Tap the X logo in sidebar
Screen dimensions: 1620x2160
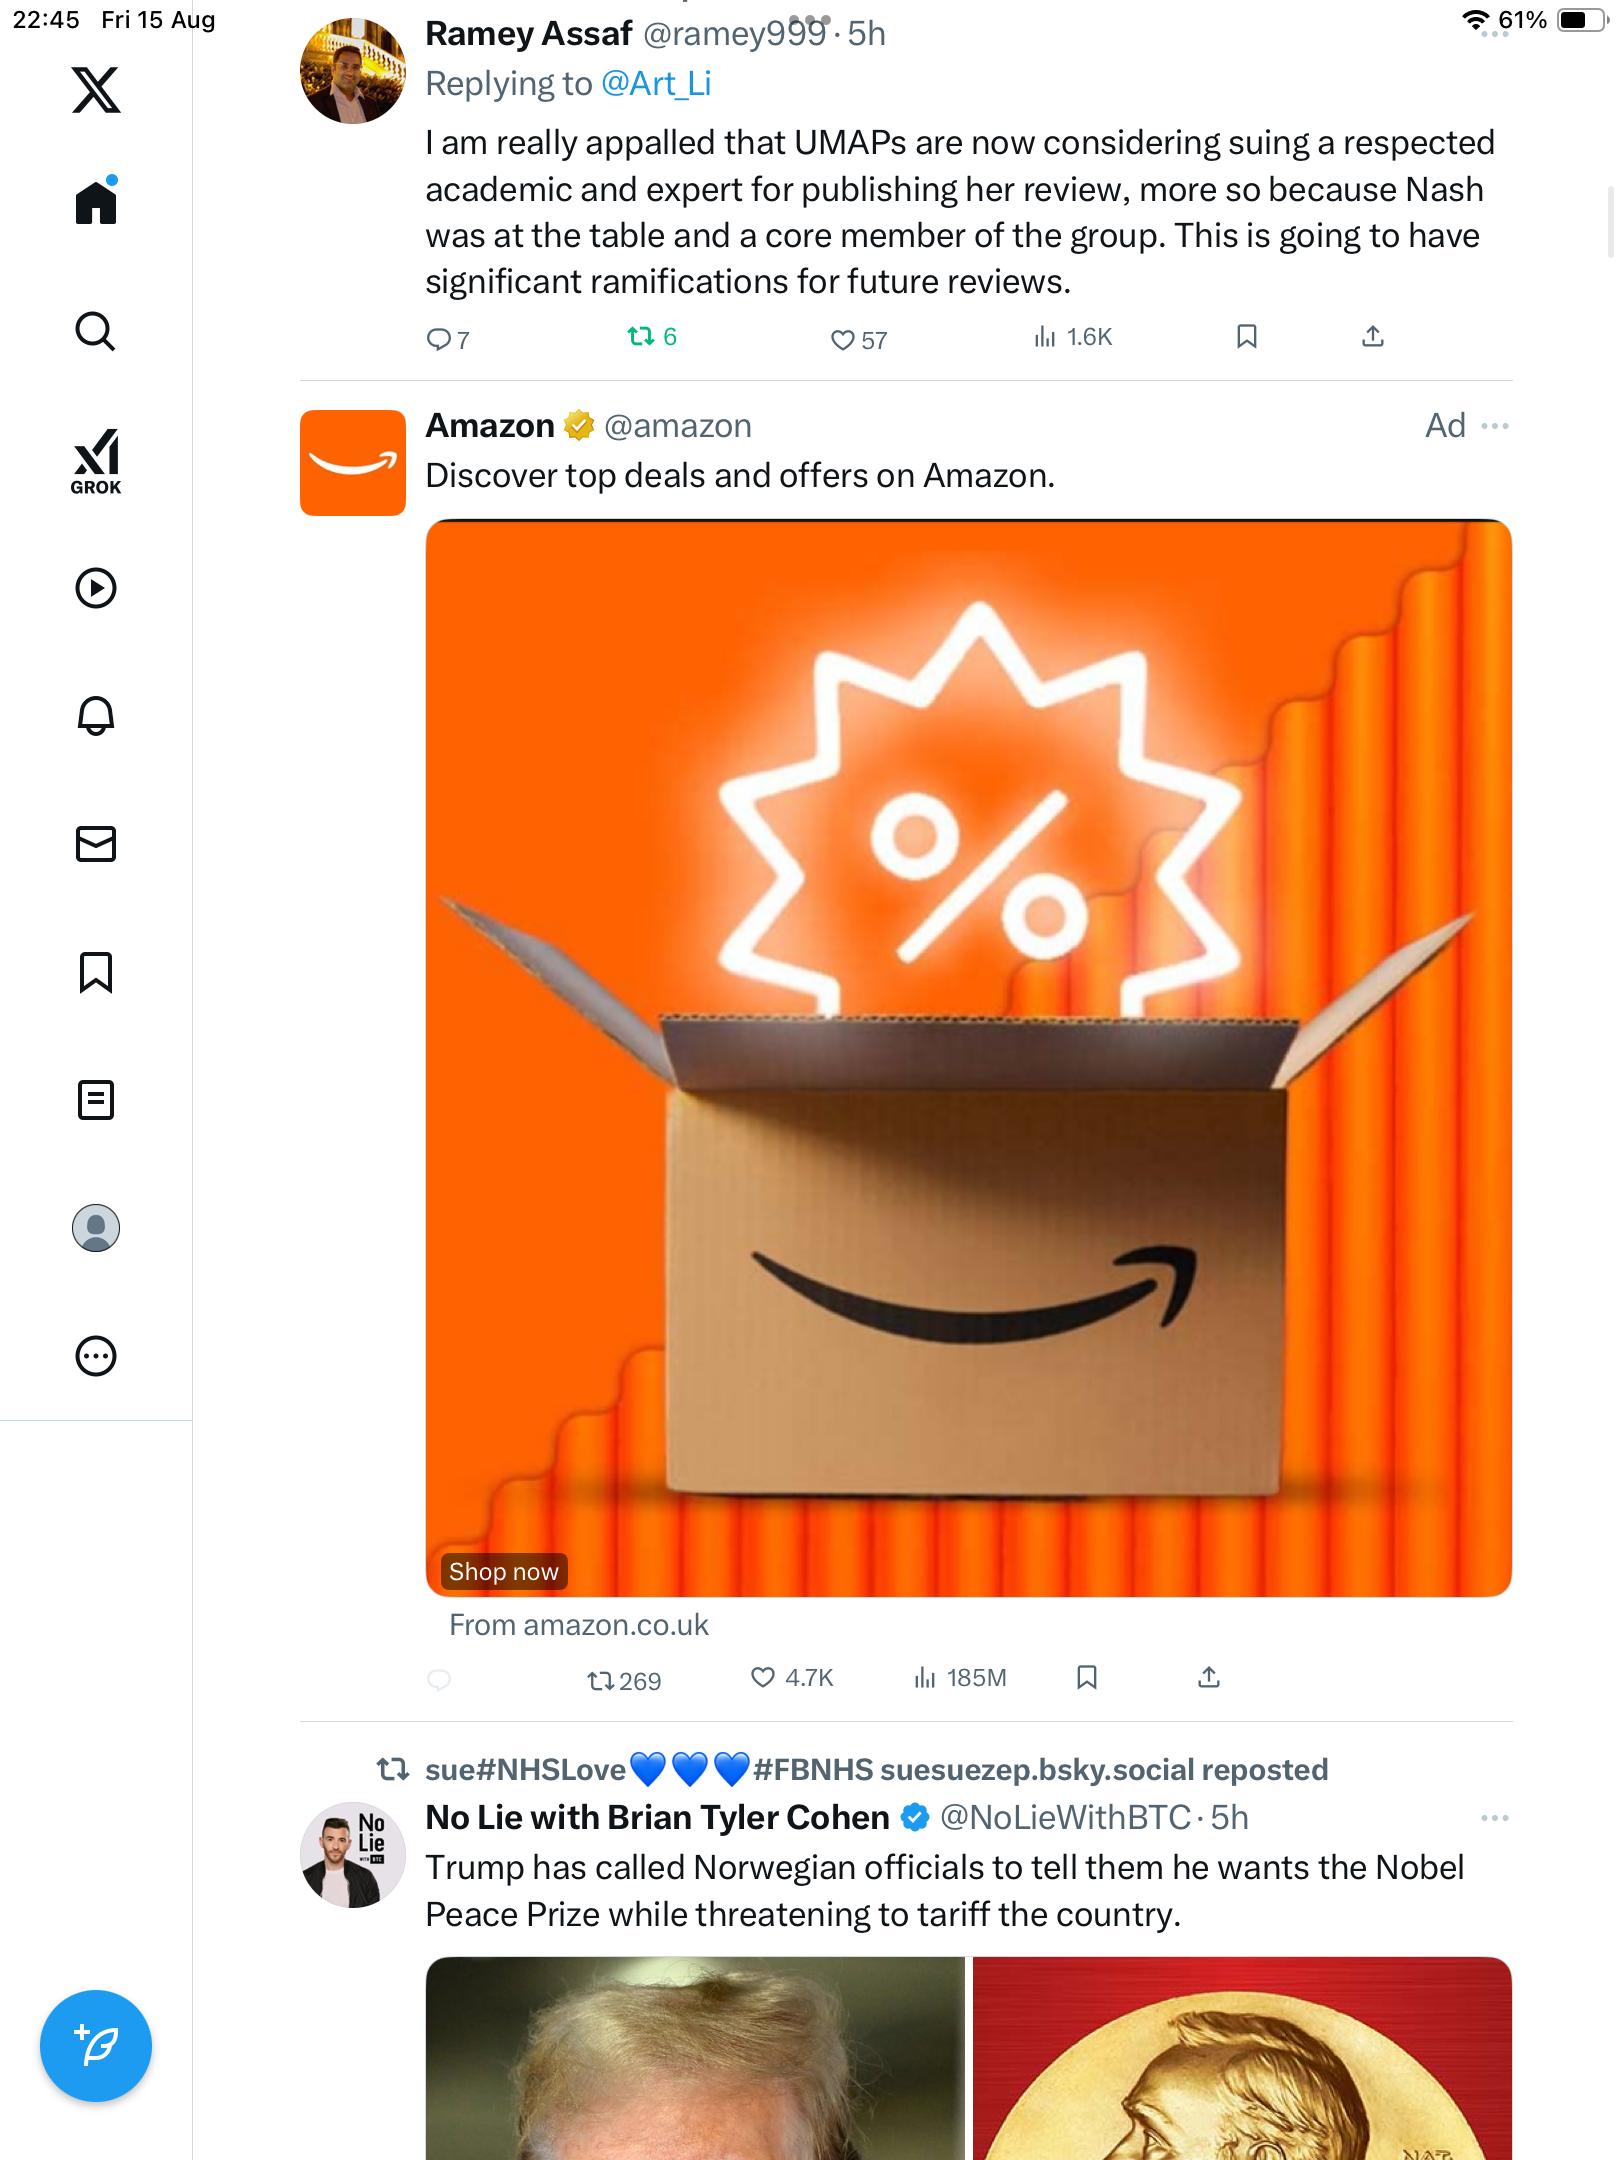(x=96, y=90)
